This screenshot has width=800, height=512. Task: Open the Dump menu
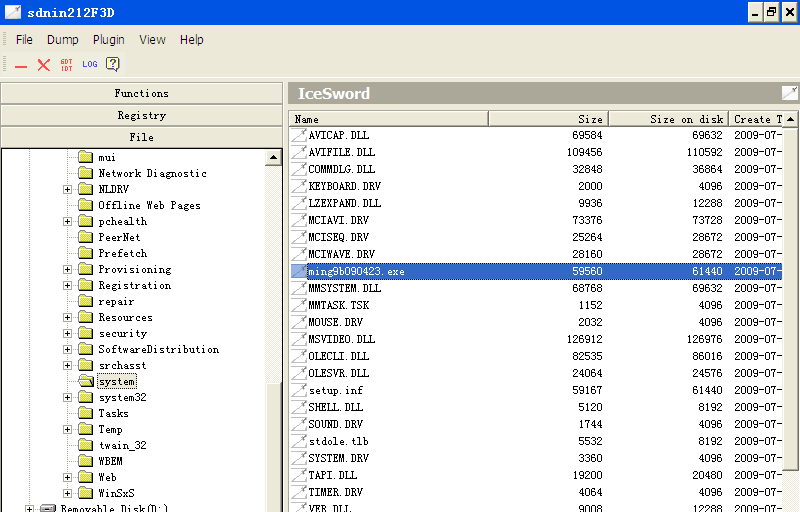tap(63, 40)
